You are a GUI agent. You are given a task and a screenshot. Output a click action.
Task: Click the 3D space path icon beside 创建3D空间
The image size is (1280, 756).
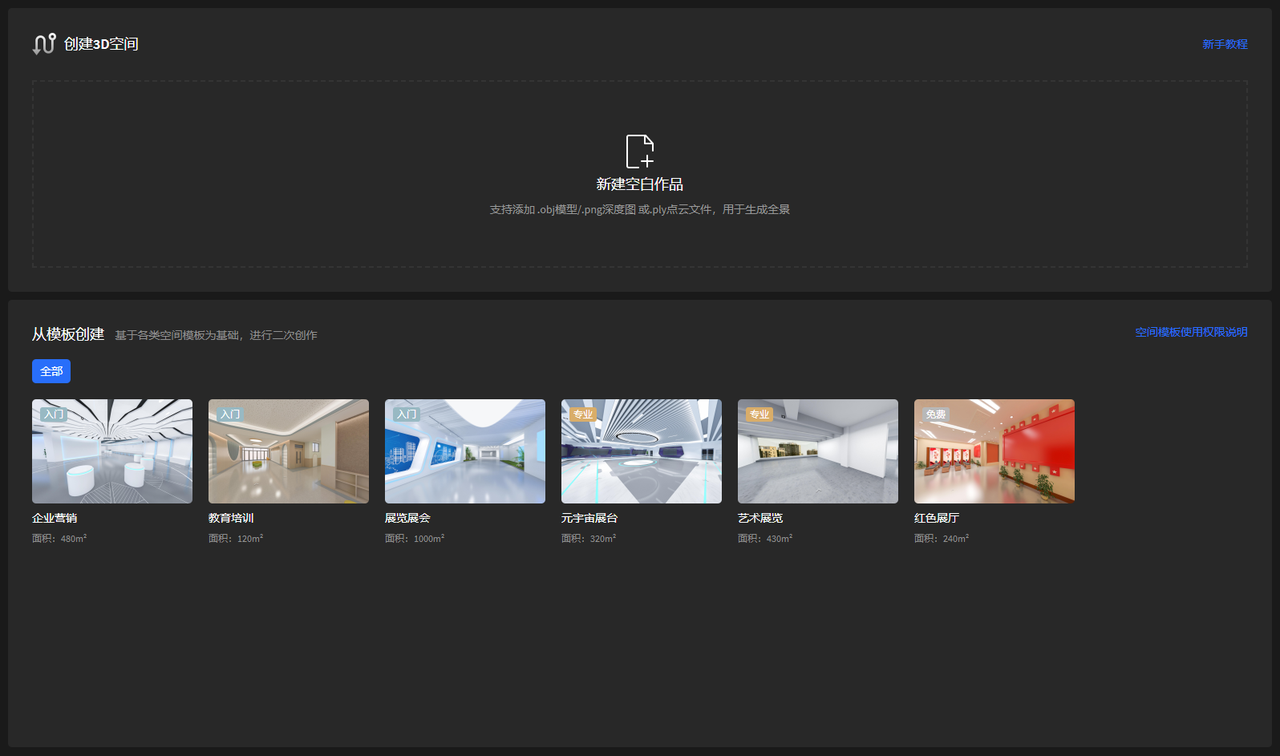click(x=44, y=44)
